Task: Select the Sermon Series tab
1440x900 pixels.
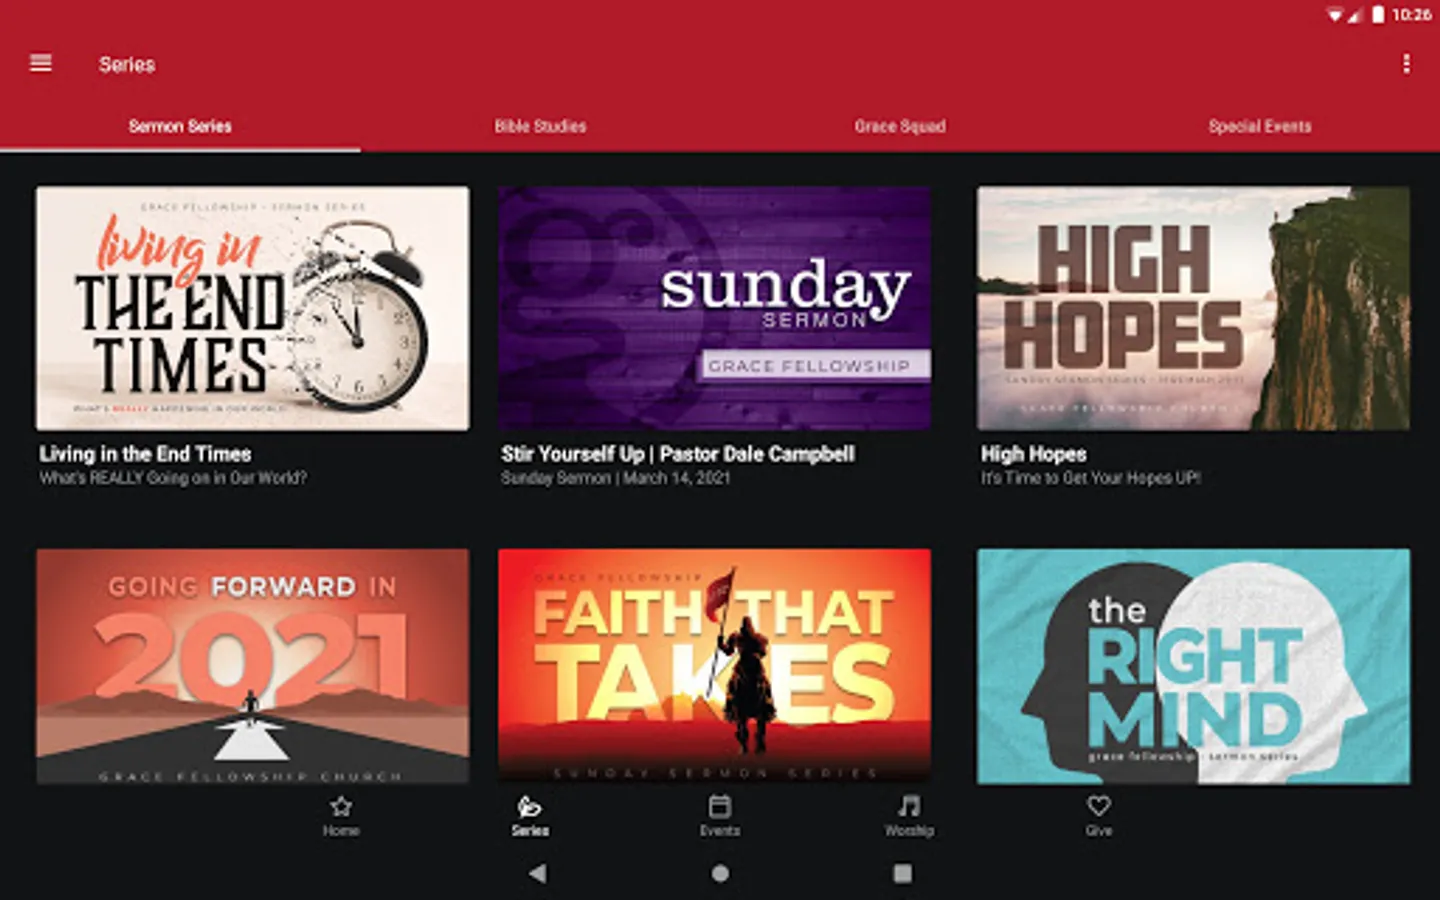Action: 180,126
